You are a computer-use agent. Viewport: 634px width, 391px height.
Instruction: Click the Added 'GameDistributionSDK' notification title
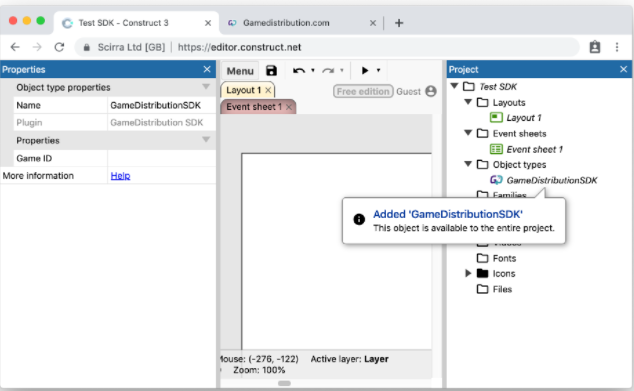click(448, 214)
